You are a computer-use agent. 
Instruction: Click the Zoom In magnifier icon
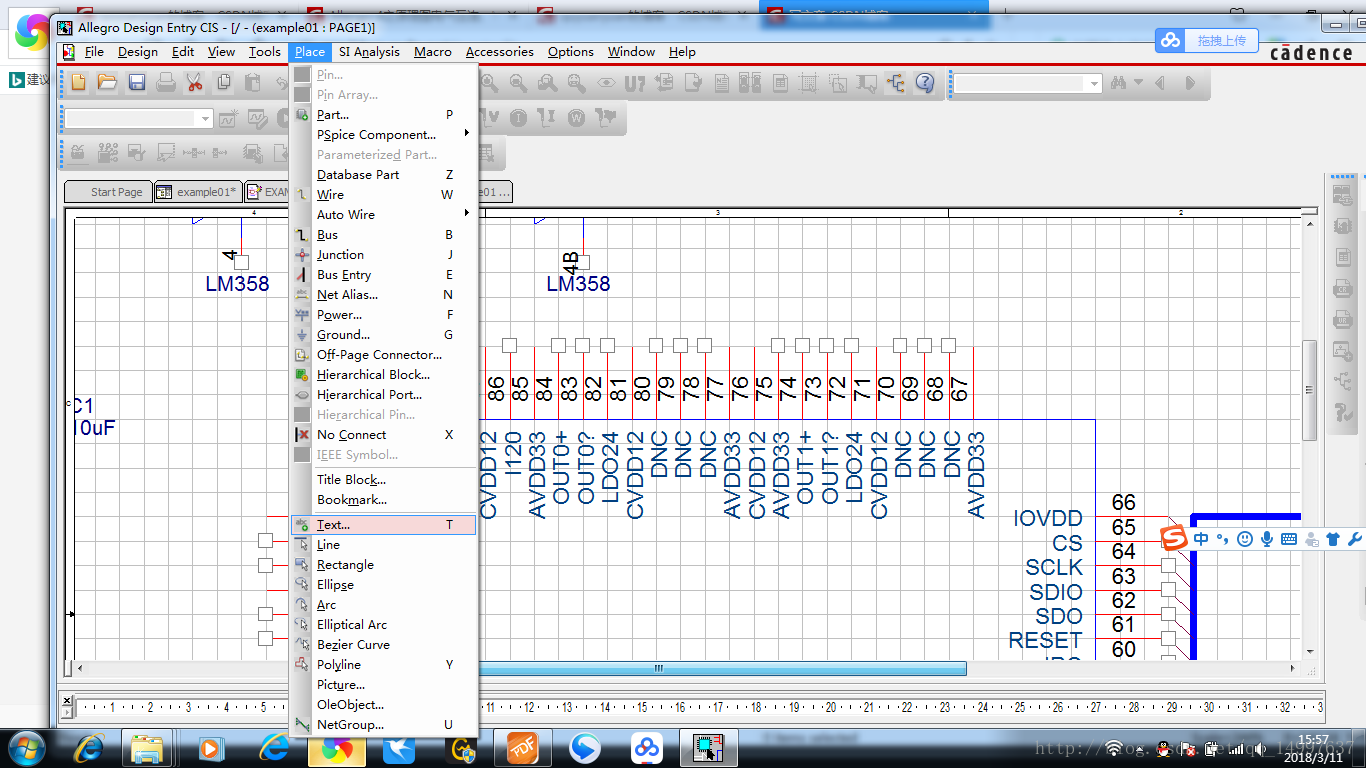click(x=489, y=84)
